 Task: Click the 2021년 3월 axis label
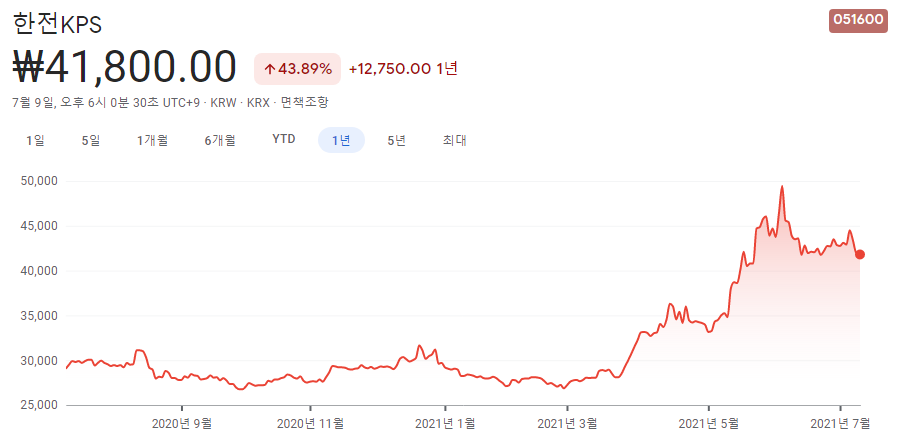[x=567, y=424]
